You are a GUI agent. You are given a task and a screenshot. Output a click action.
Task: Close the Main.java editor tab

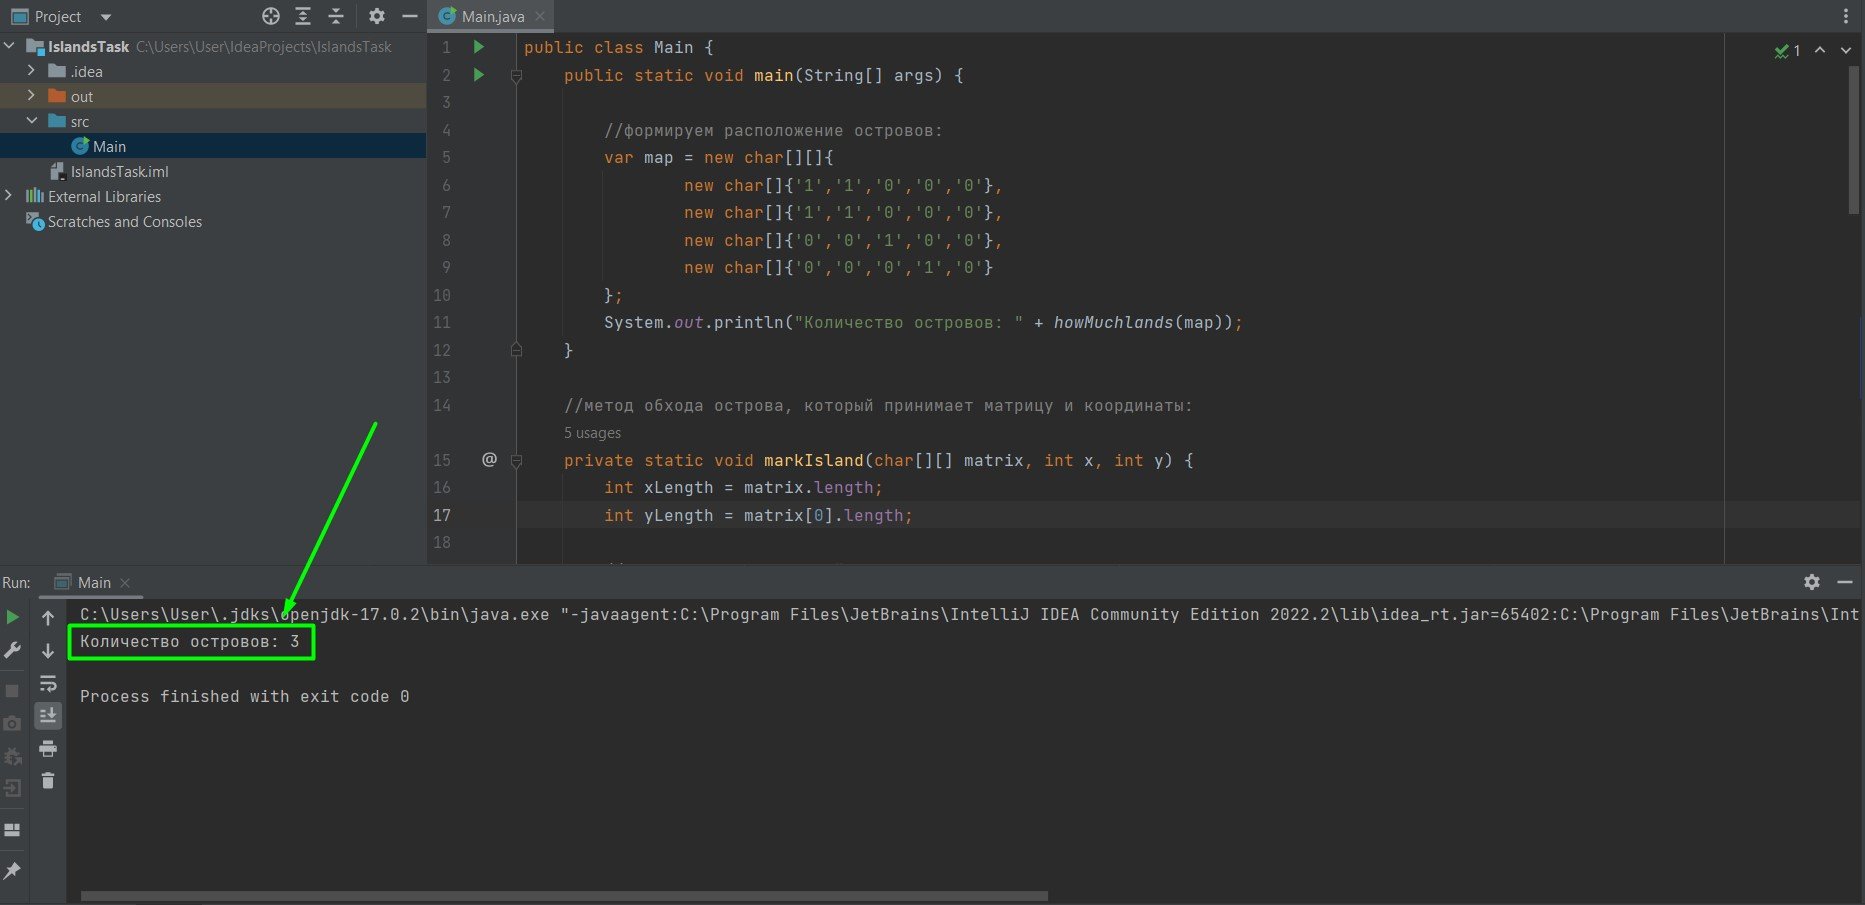tap(540, 17)
